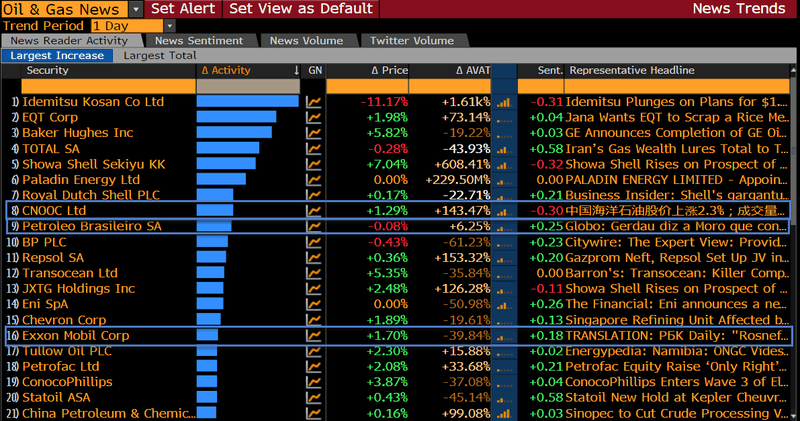800x421 pixels.
Task: Click the Representative Headline filter input field
Action: coord(677,86)
